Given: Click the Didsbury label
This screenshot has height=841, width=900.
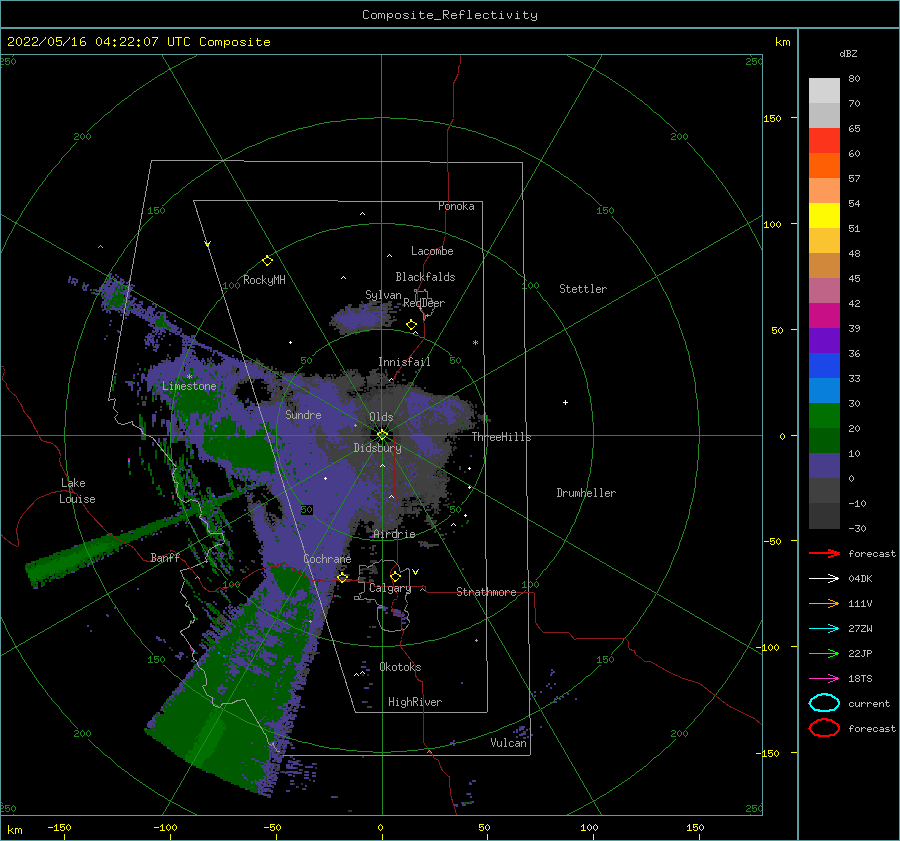Looking at the screenshot, I should point(377,448).
